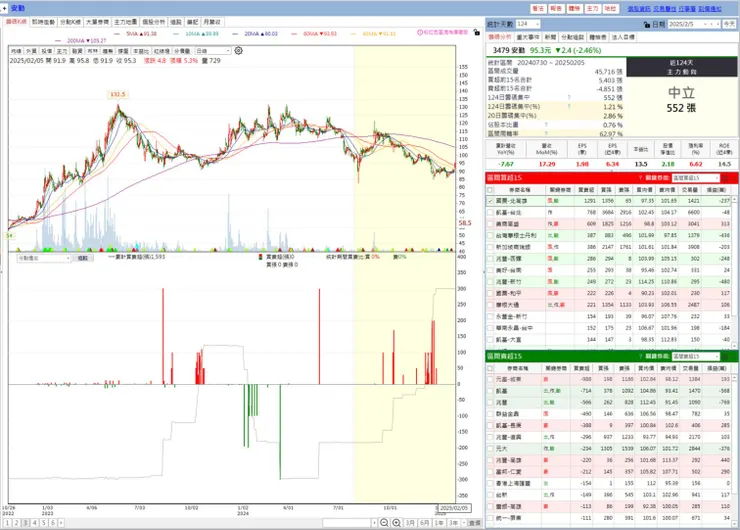Click question mark next to 124日籌碼集中

tap(569, 98)
